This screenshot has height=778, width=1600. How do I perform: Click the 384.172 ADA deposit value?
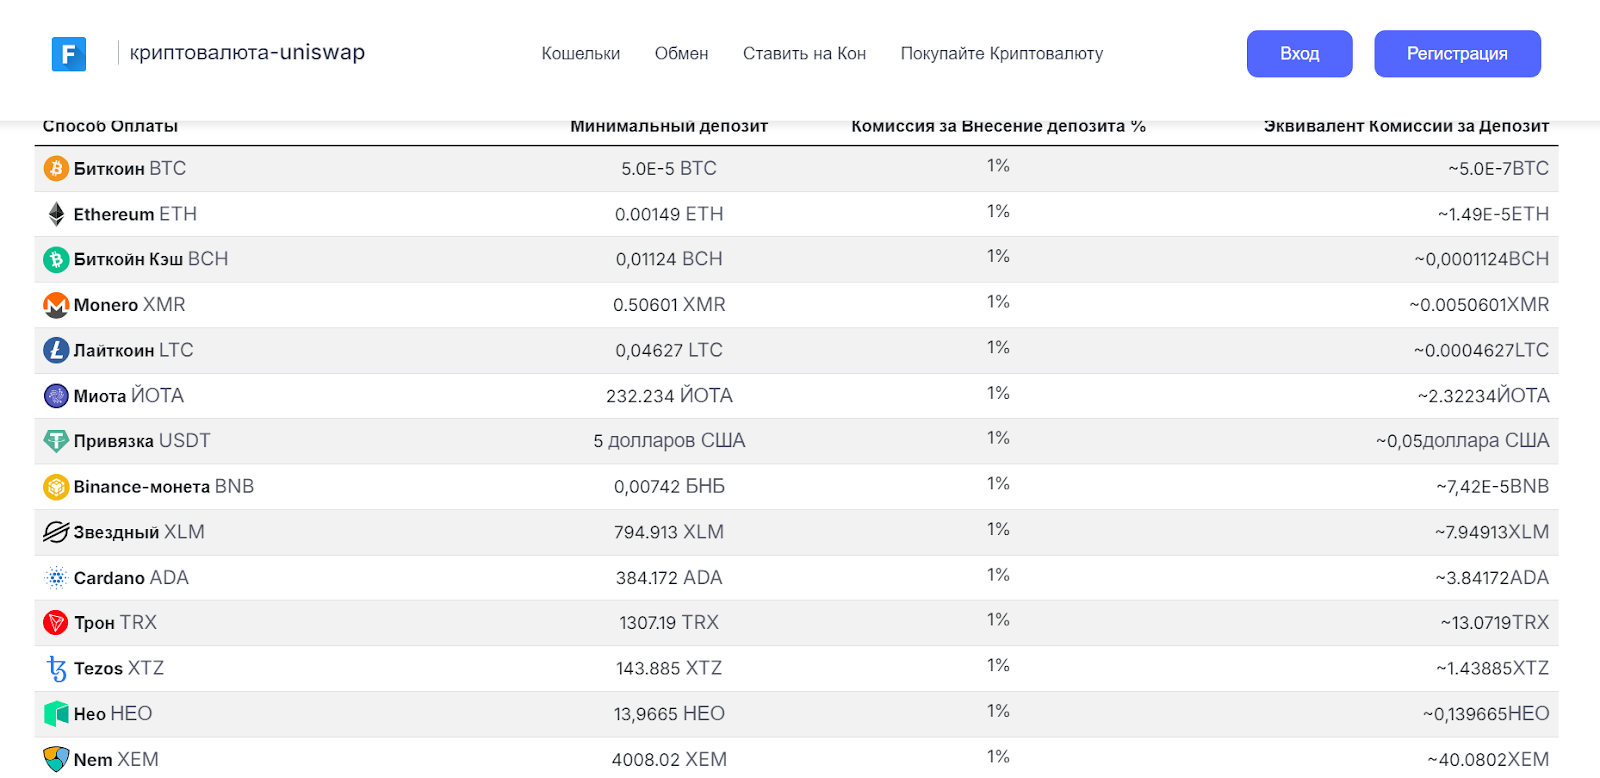669,578
